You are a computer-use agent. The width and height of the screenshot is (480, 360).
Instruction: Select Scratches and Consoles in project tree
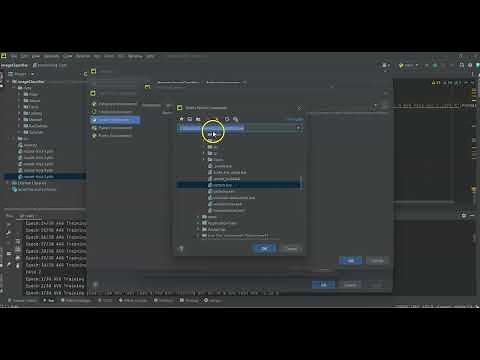[x=37, y=189]
